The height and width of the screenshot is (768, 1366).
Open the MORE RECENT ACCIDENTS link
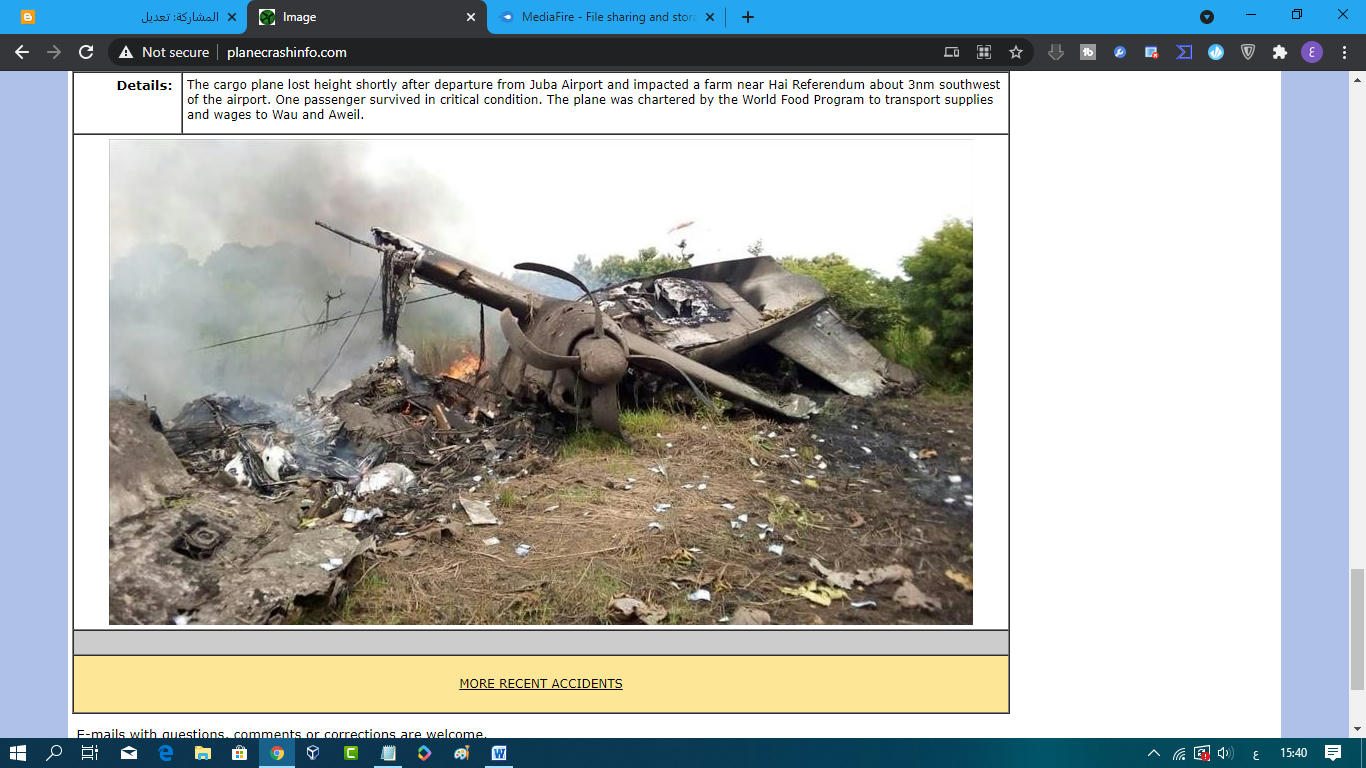[541, 684]
